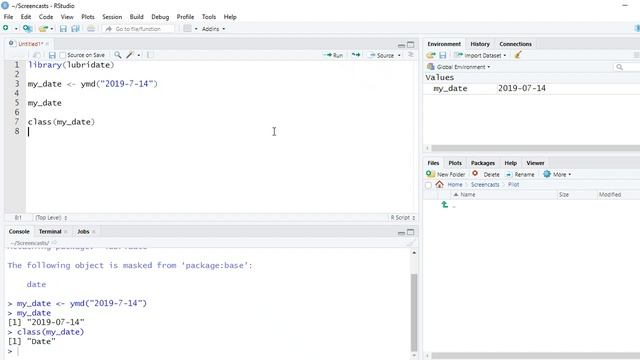Open the (Top Level) scope selector

51,218
